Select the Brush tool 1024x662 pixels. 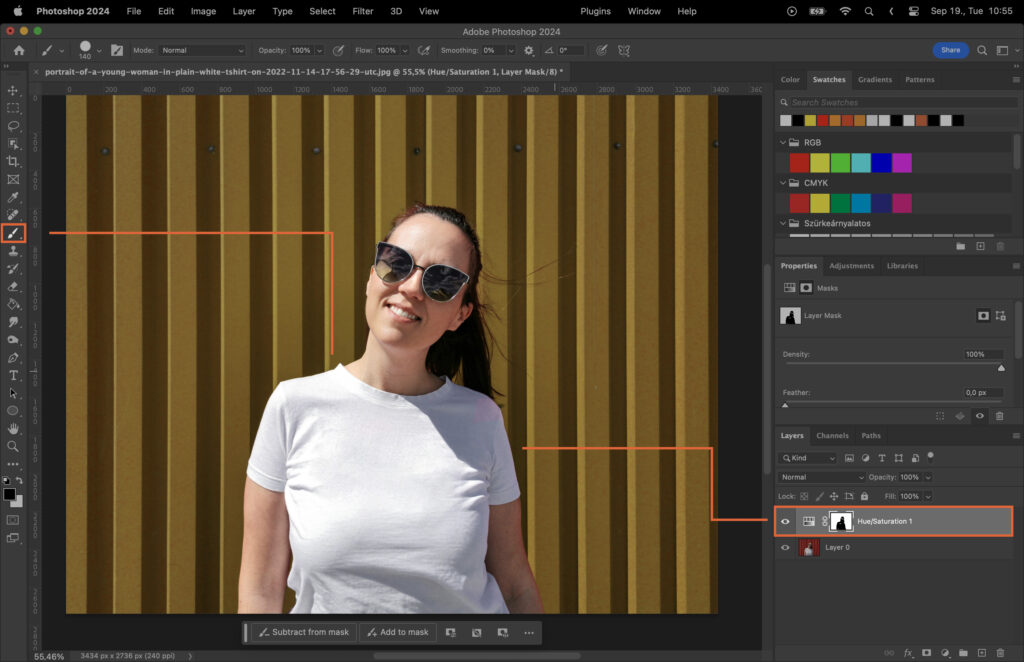[13, 232]
